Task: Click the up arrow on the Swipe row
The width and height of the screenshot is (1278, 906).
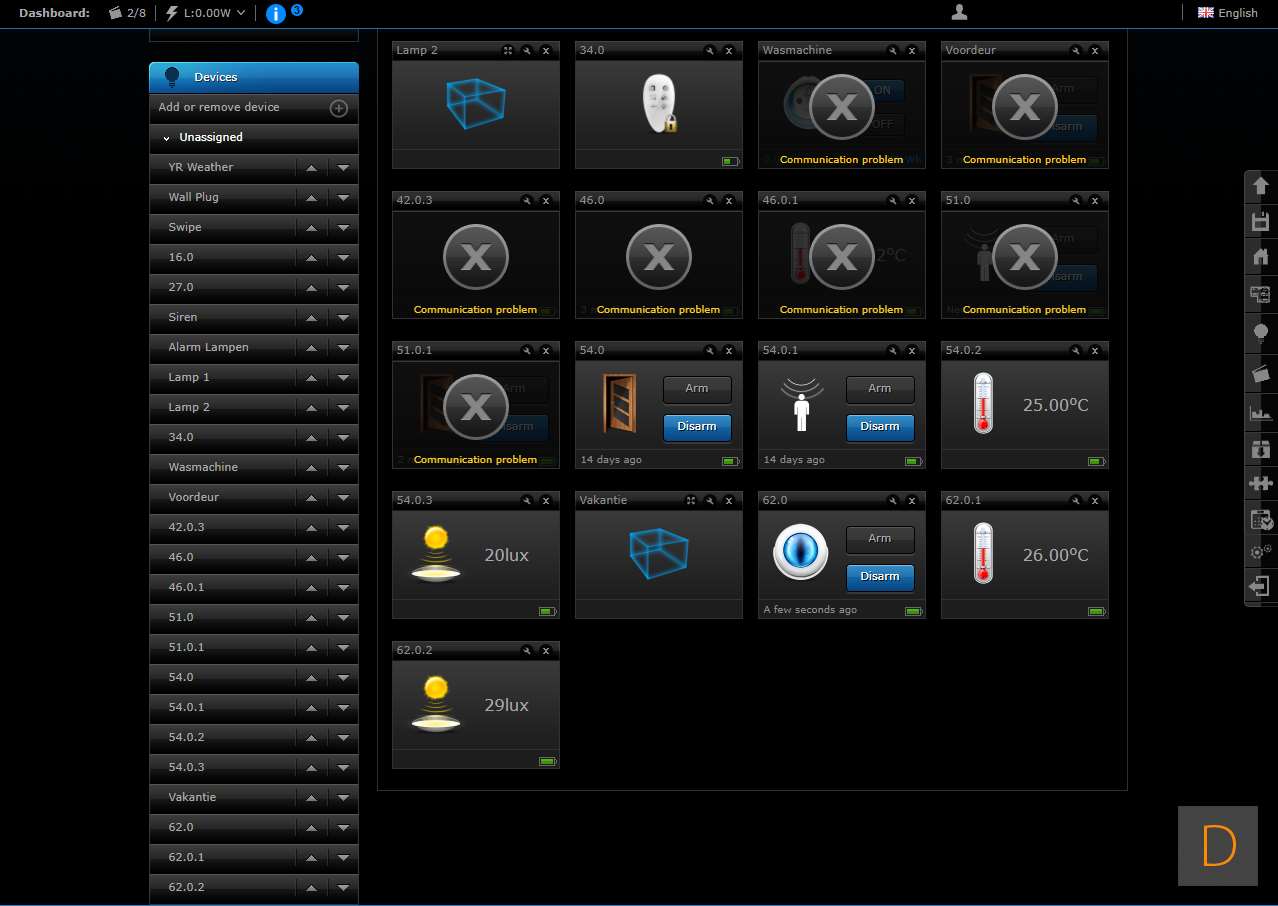Action: [312, 228]
